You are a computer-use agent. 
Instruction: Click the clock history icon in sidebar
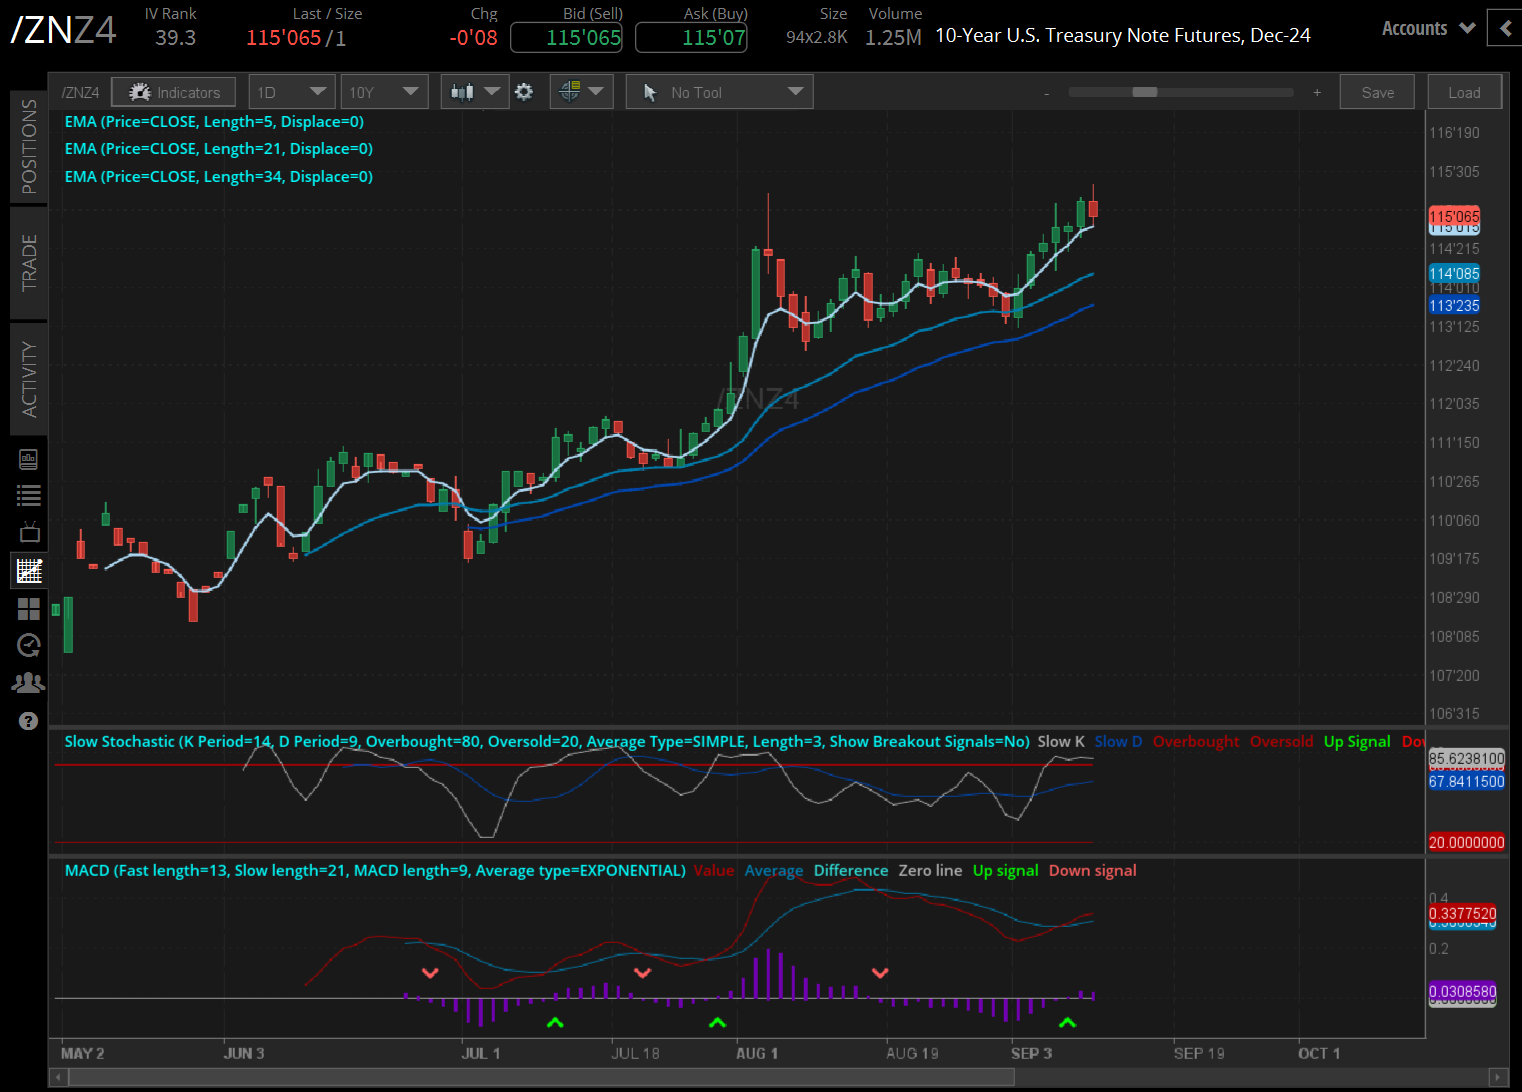click(x=29, y=646)
